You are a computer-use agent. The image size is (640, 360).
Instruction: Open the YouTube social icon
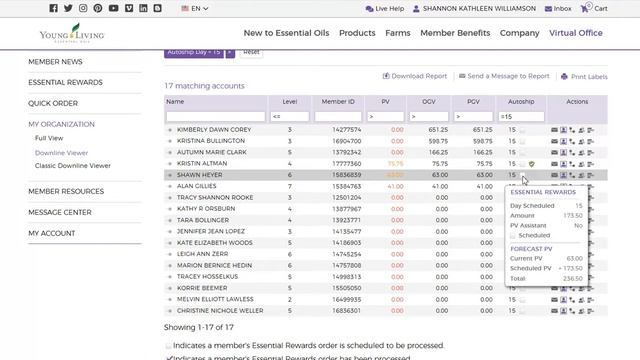coord(113,8)
